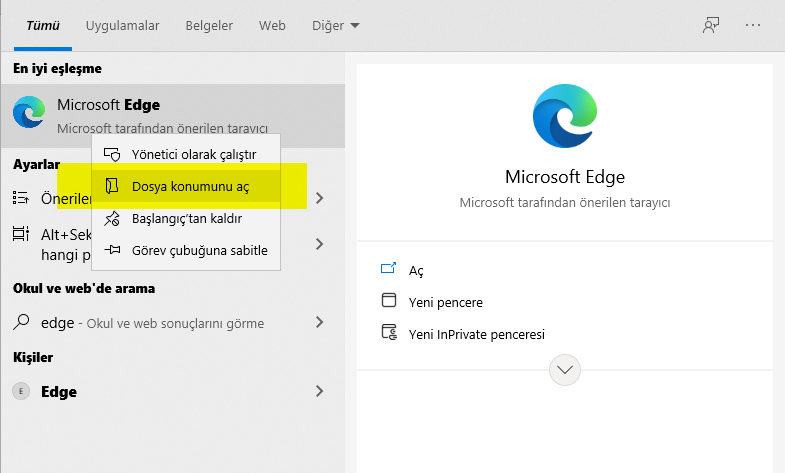The height and width of the screenshot is (473, 785).
Task: Open the Diğer dropdown filter
Action: [335, 26]
